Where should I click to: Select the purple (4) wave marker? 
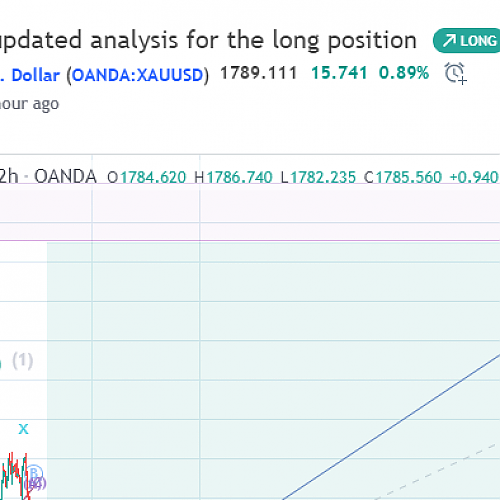click(x=36, y=484)
